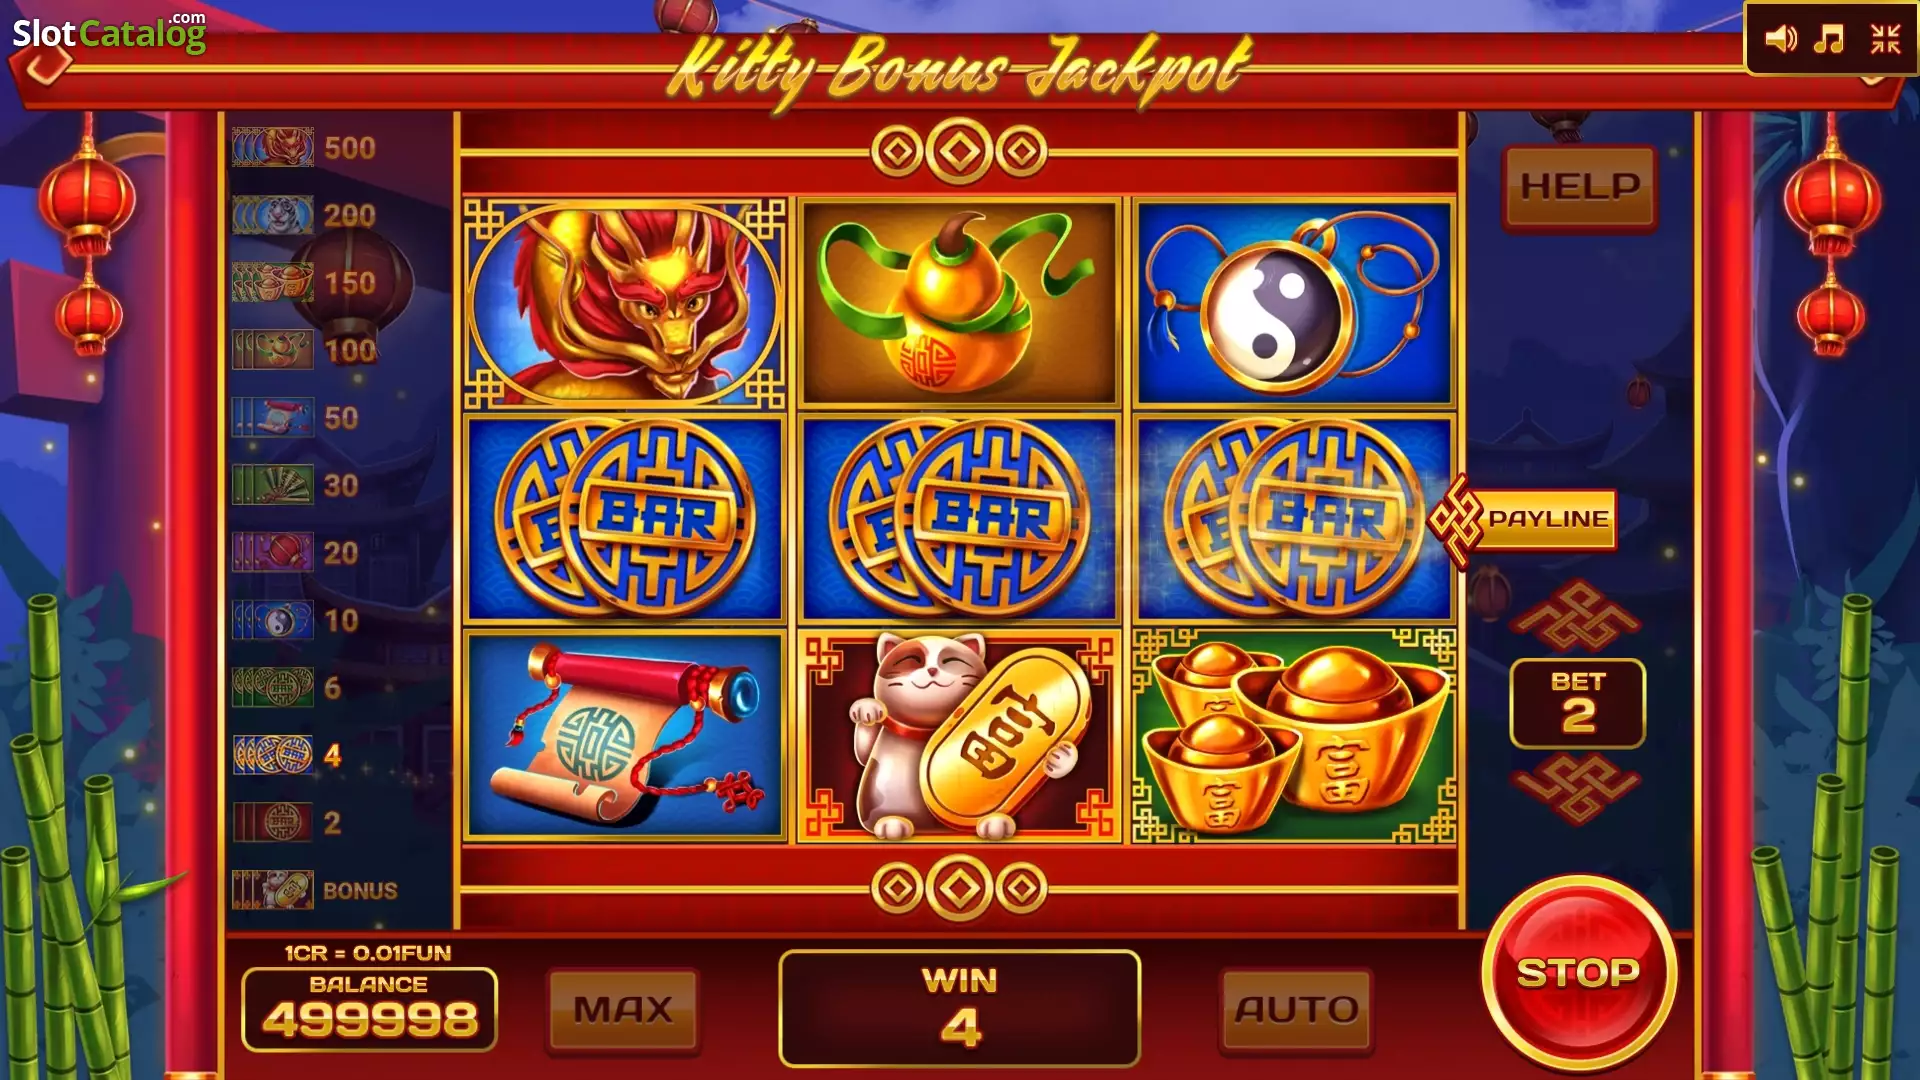Start autoplay with the AUTO button
The width and height of the screenshot is (1920, 1080).
click(1296, 1010)
